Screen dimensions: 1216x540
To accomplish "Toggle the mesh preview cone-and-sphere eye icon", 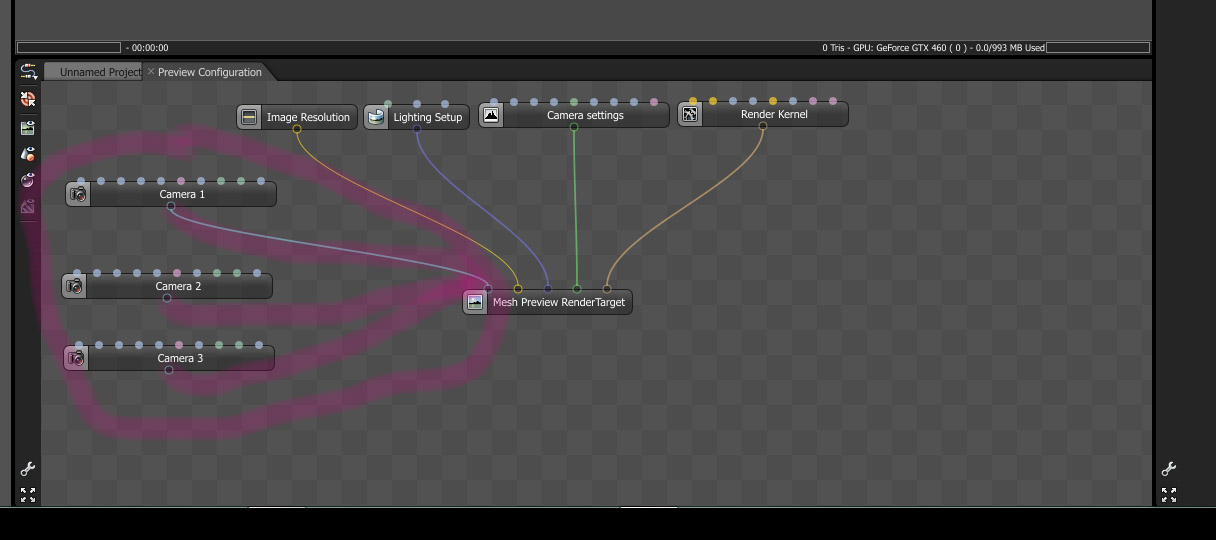I will (x=28, y=154).
